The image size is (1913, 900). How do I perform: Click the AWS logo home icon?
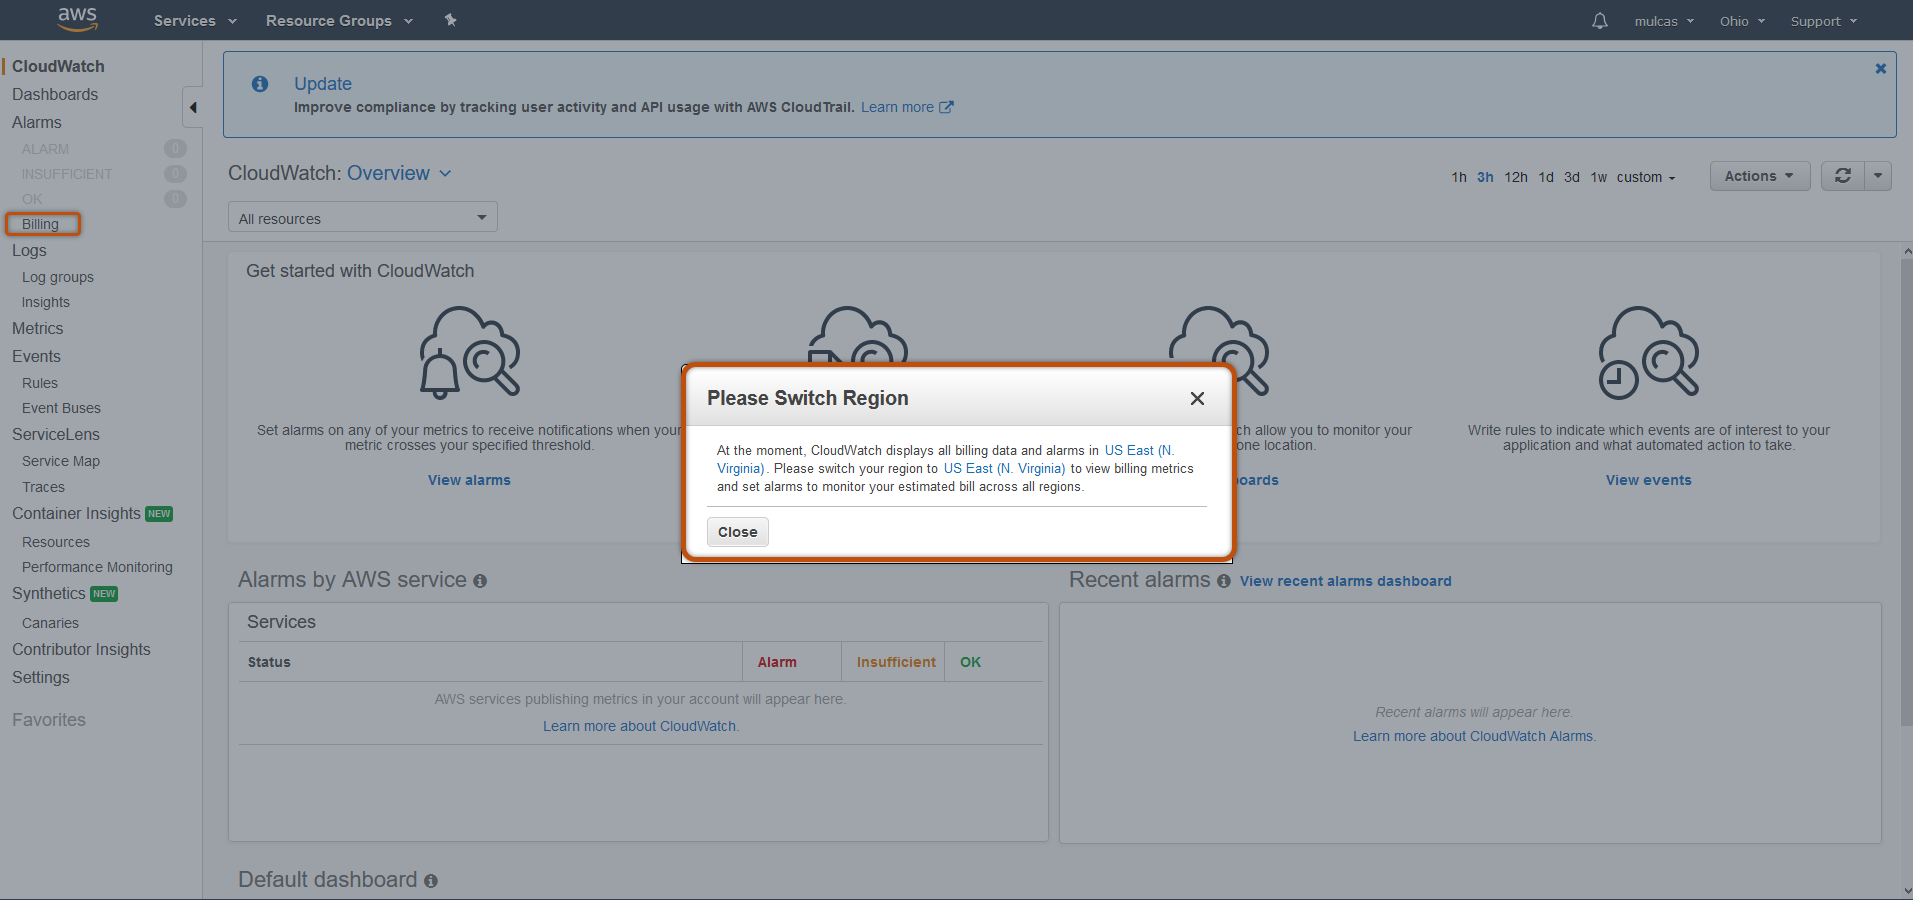(x=77, y=19)
